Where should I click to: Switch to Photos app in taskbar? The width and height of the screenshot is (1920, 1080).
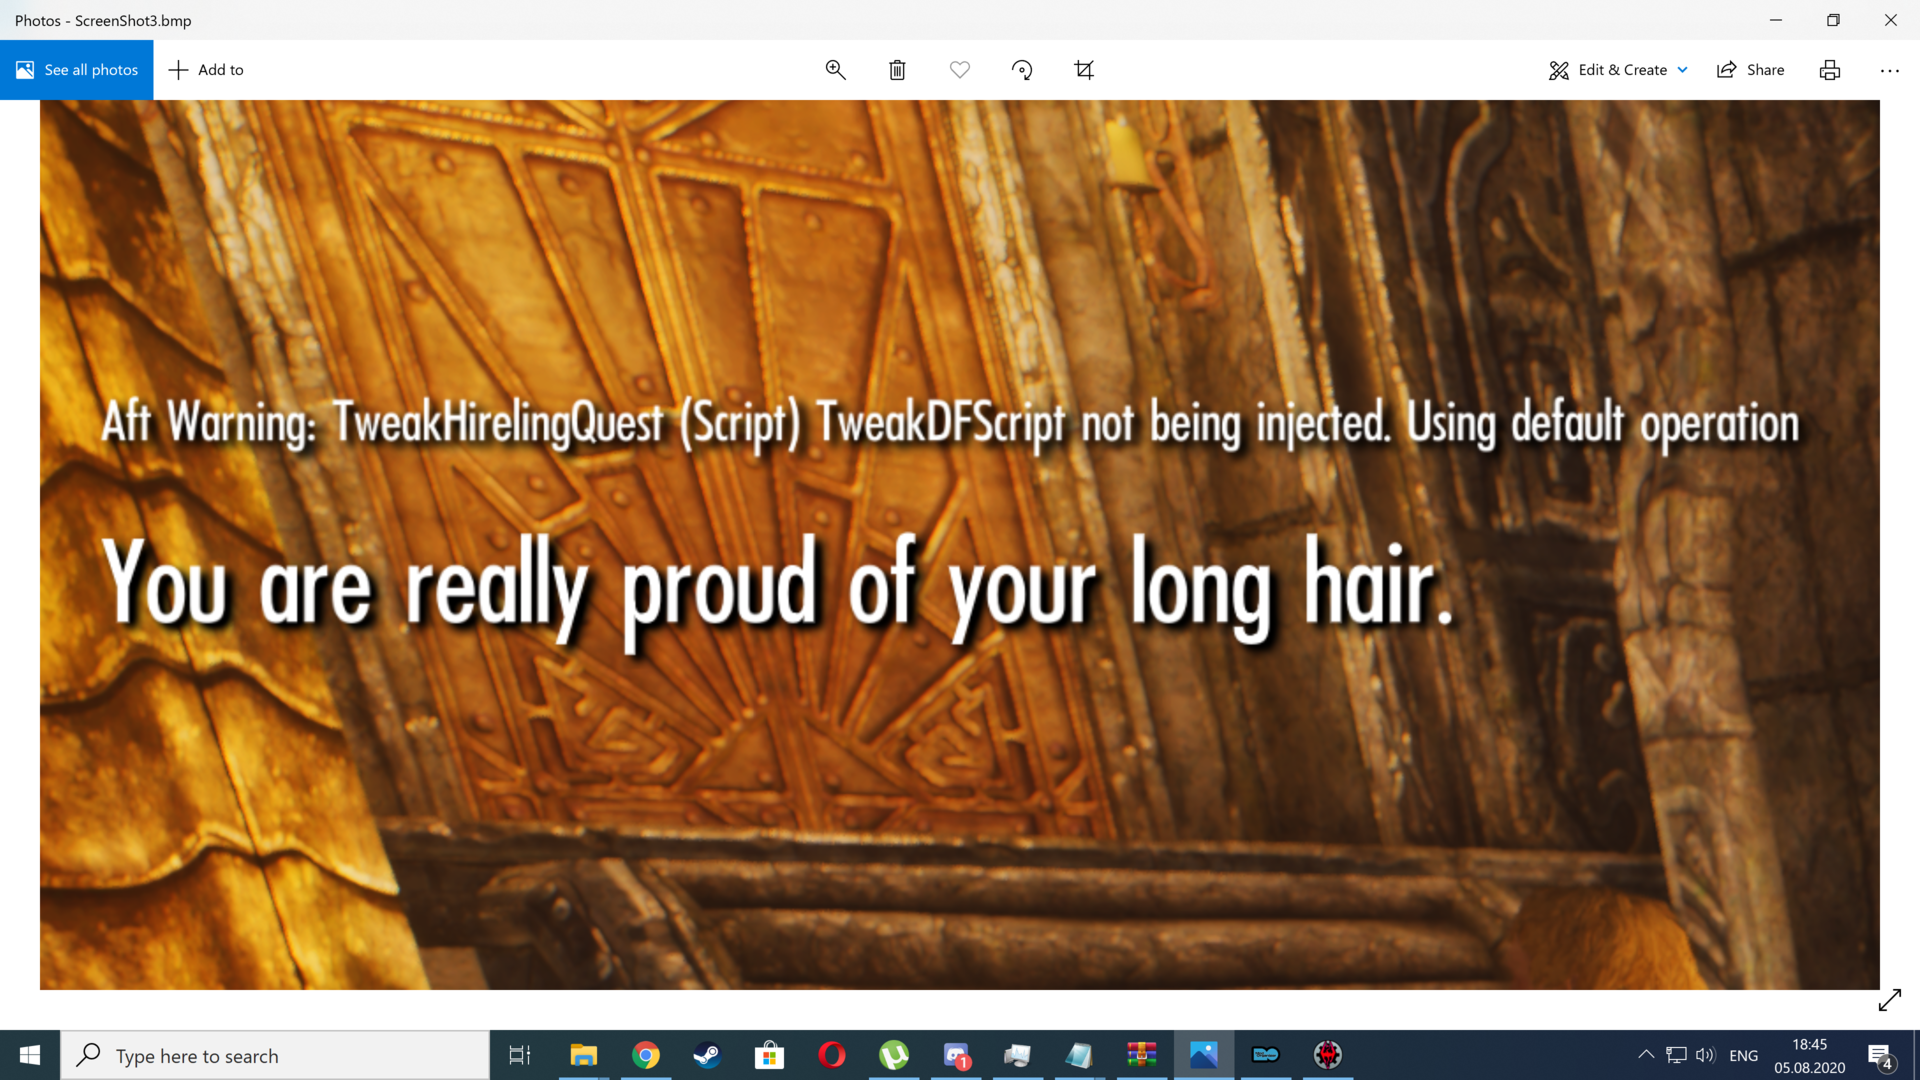[1204, 1055]
